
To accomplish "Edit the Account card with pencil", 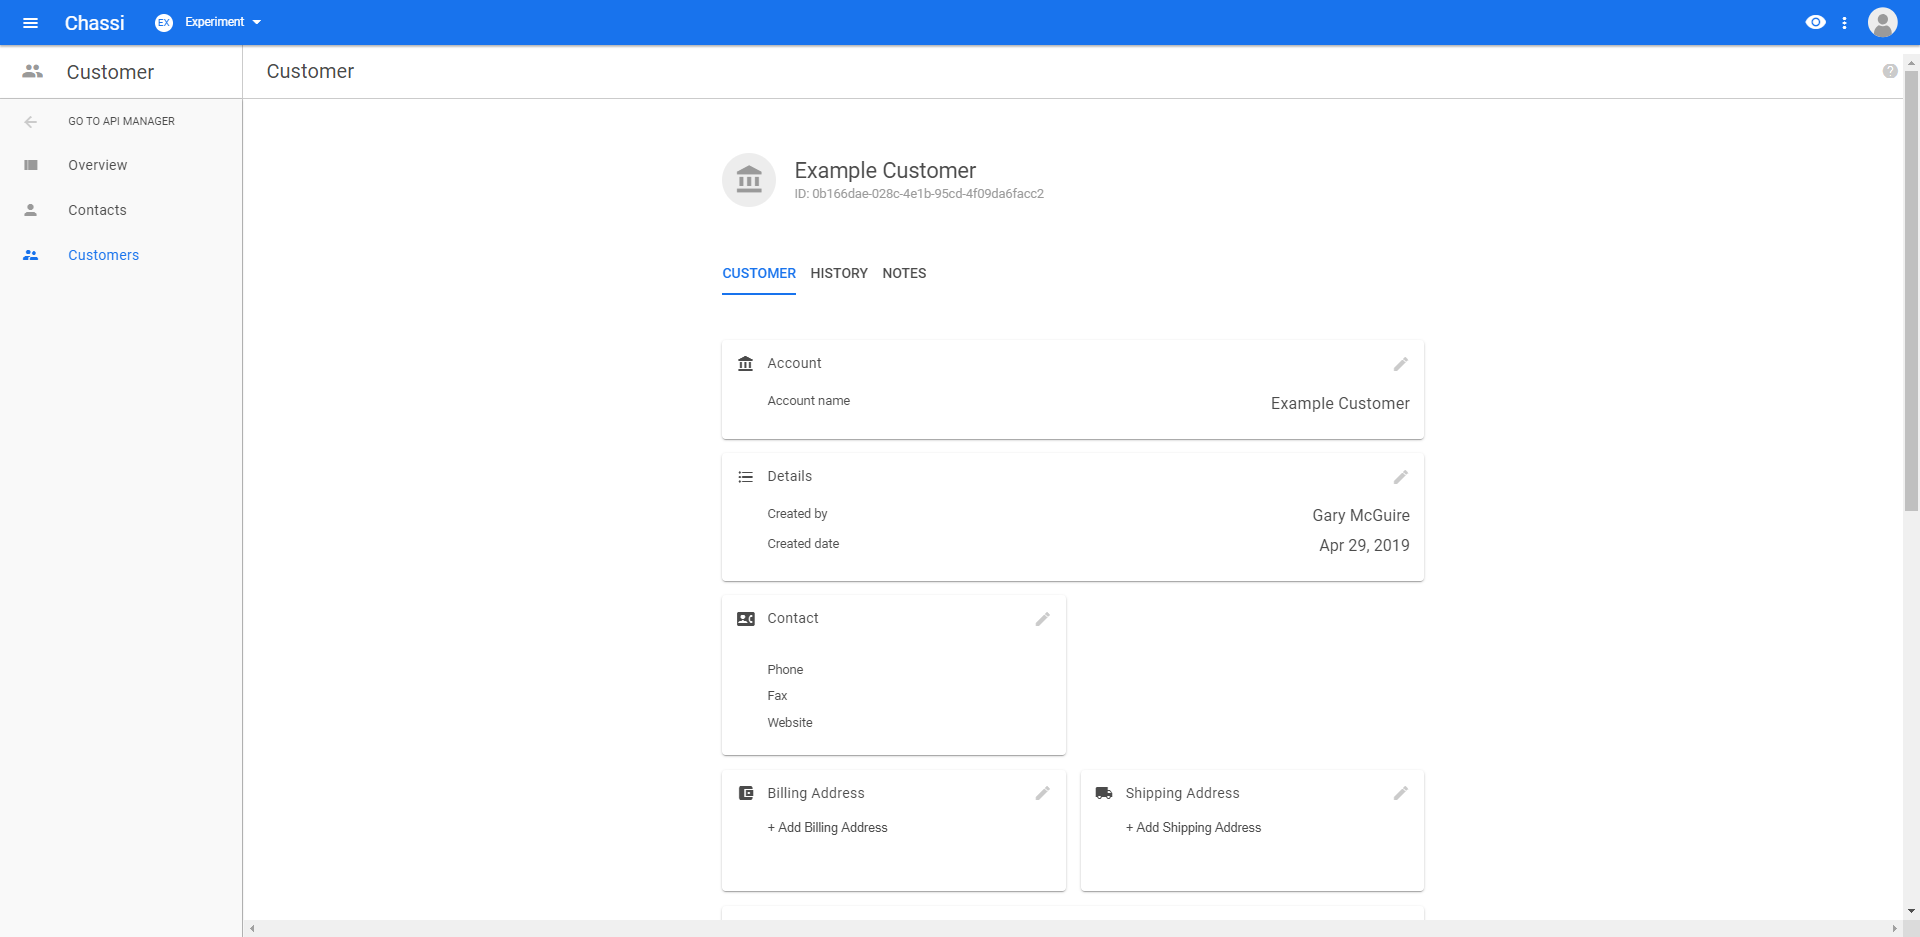I will [1401, 364].
